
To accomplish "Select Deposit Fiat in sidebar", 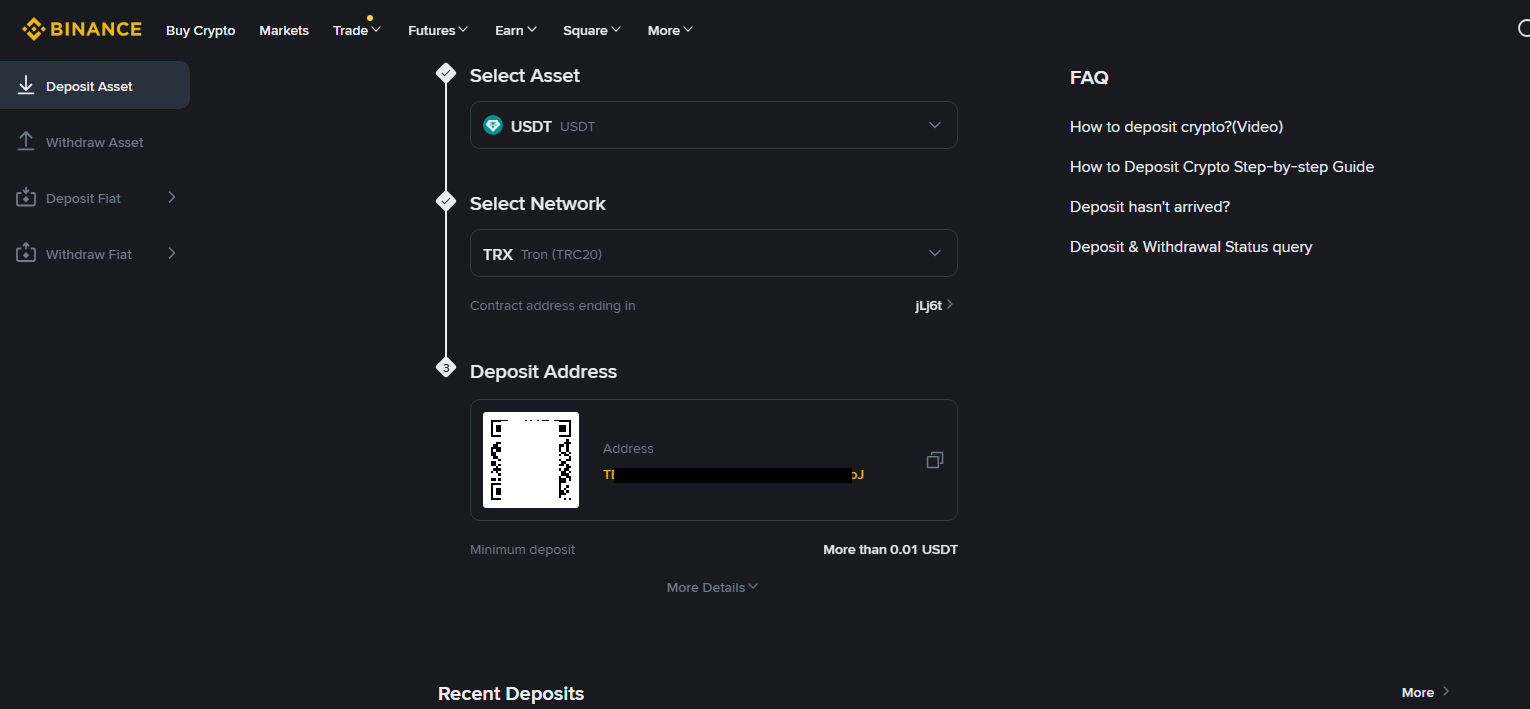I will [x=95, y=198].
